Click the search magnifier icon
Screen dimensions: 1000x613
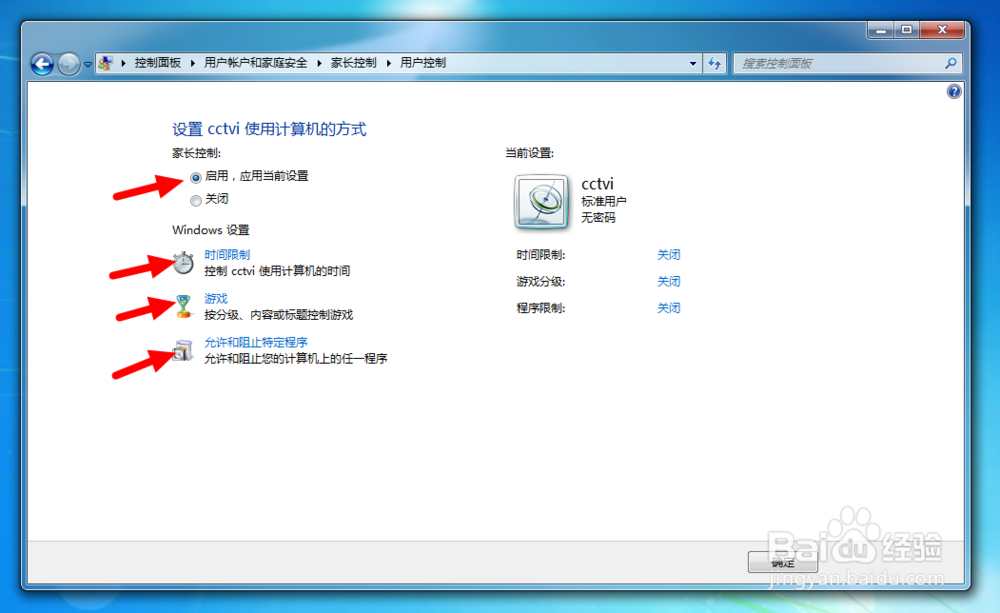click(950, 63)
